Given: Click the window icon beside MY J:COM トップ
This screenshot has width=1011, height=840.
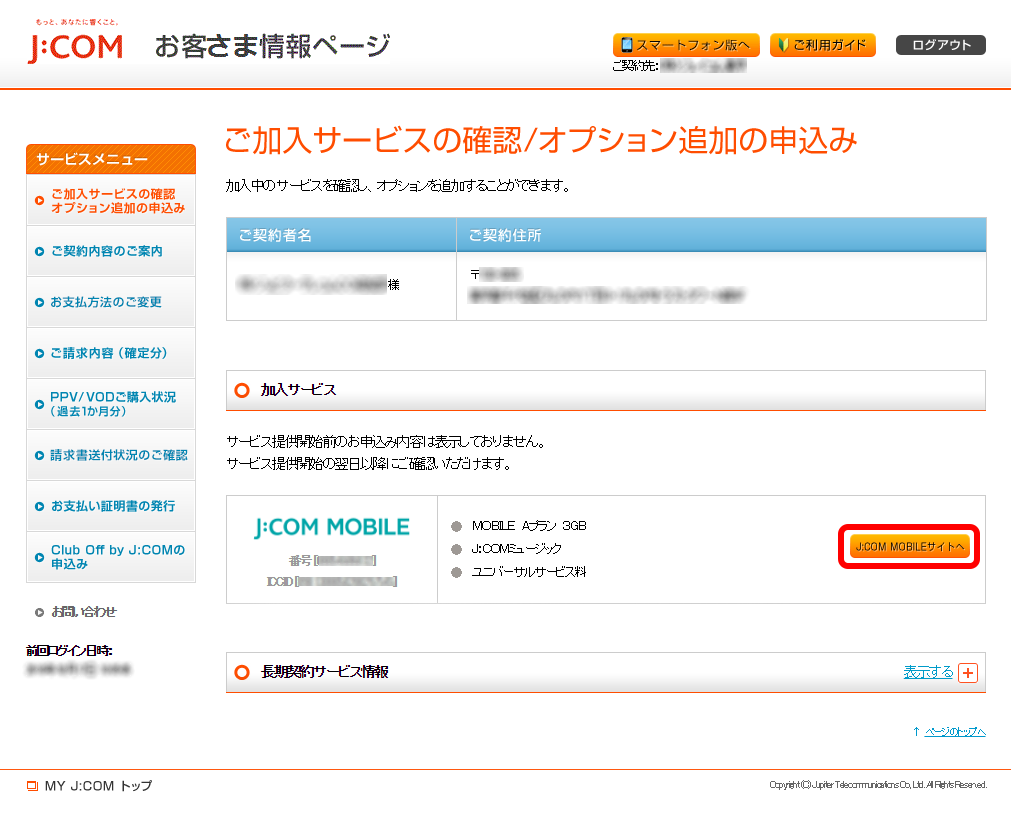Looking at the screenshot, I should click(32, 786).
